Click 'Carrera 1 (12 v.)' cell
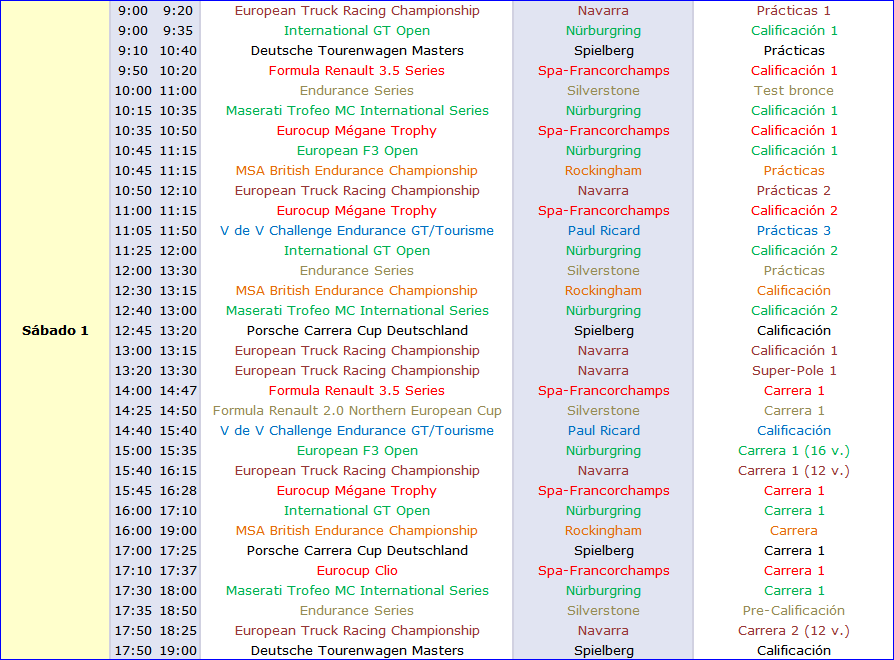 coord(793,470)
